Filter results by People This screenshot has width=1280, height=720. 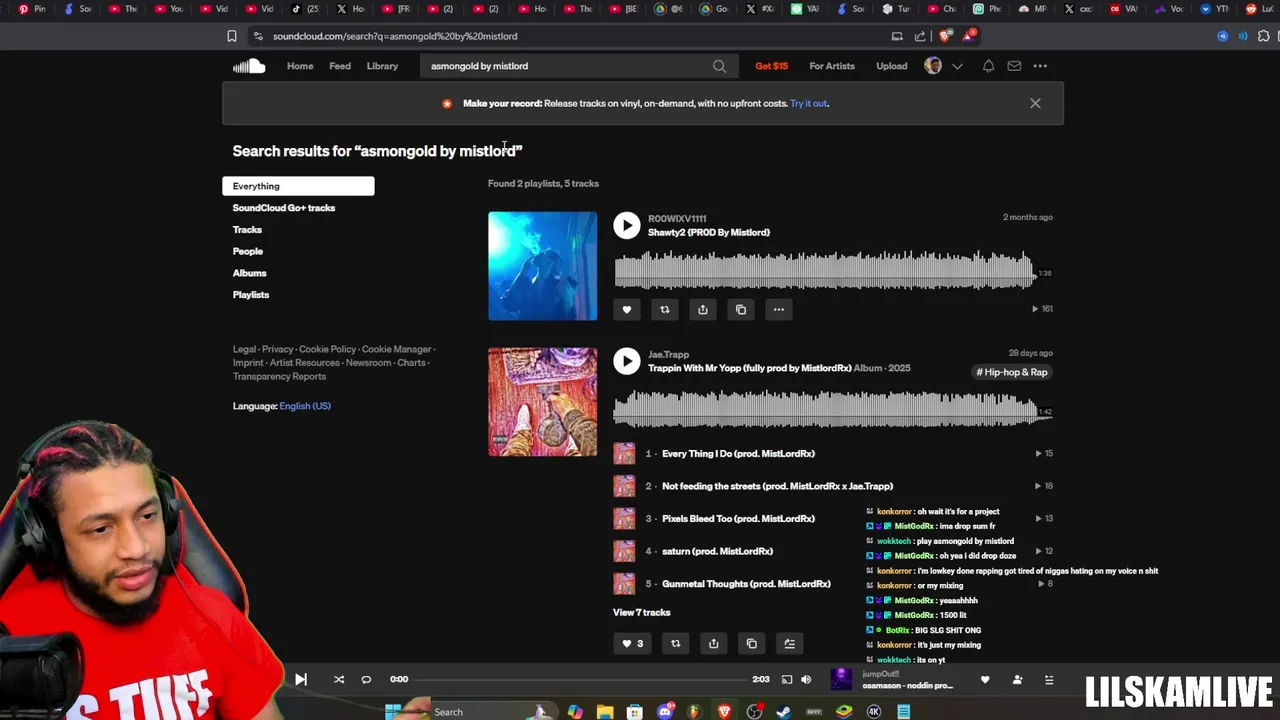tap(248, 251)
